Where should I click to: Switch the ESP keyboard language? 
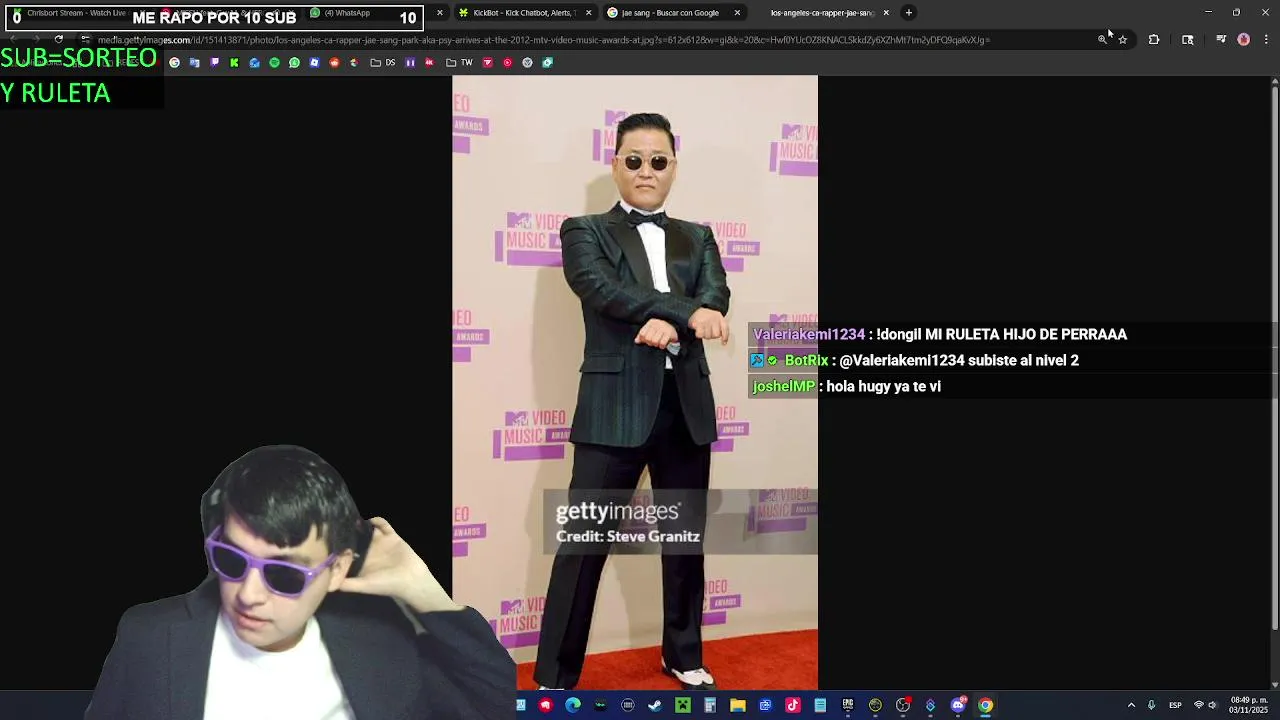(x=1175, y=705)
